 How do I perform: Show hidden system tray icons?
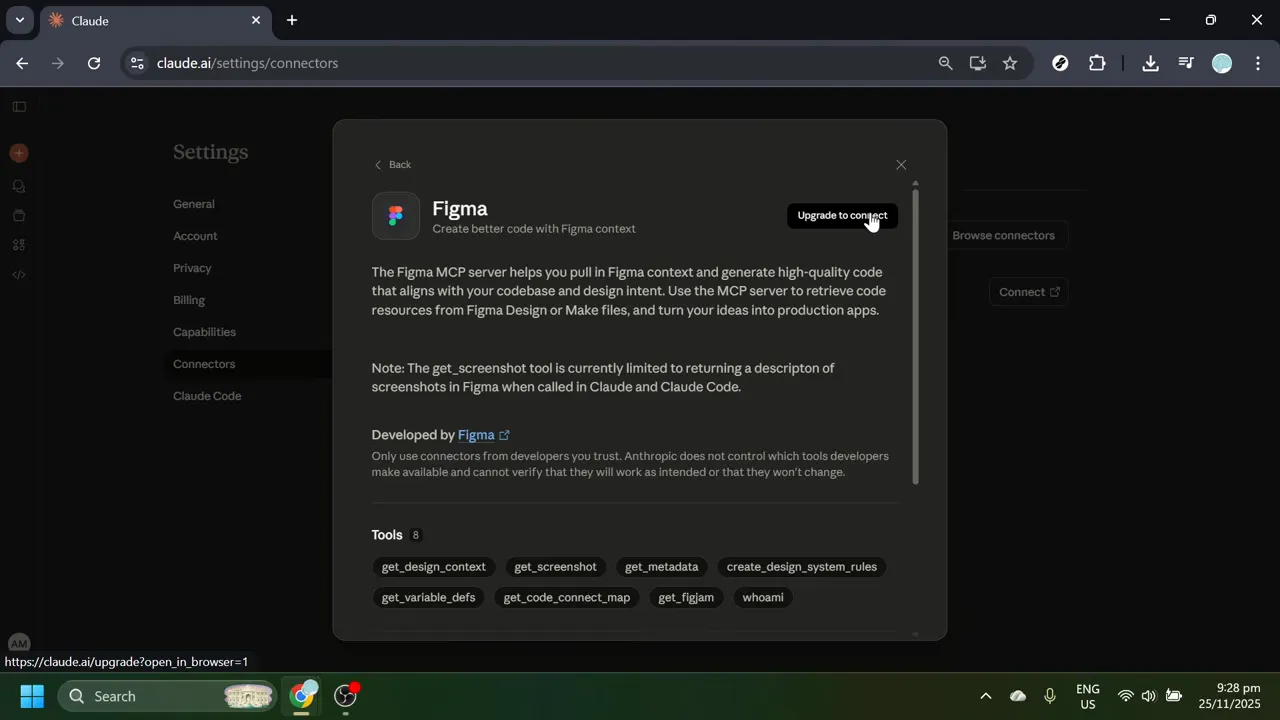pos(985,696)
